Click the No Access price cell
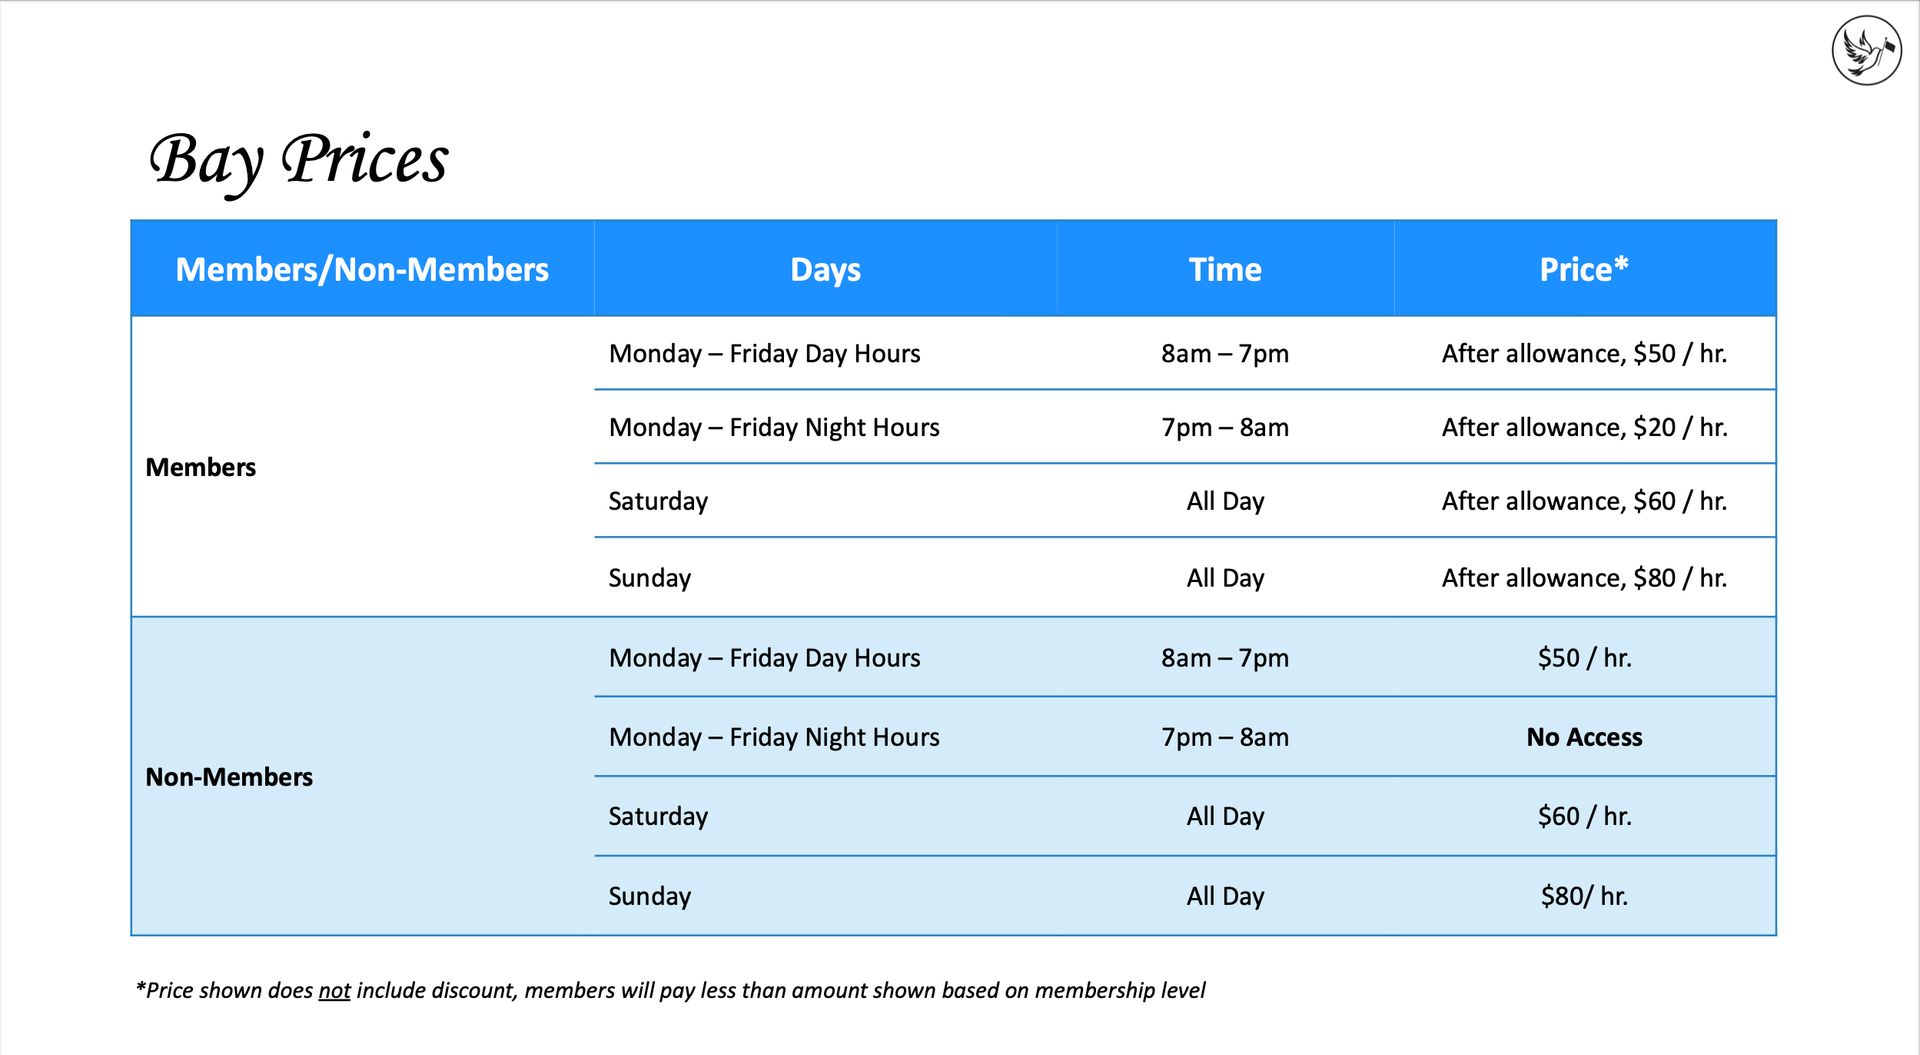This screenshot has width=1920, height=1055. [1584, 737]
